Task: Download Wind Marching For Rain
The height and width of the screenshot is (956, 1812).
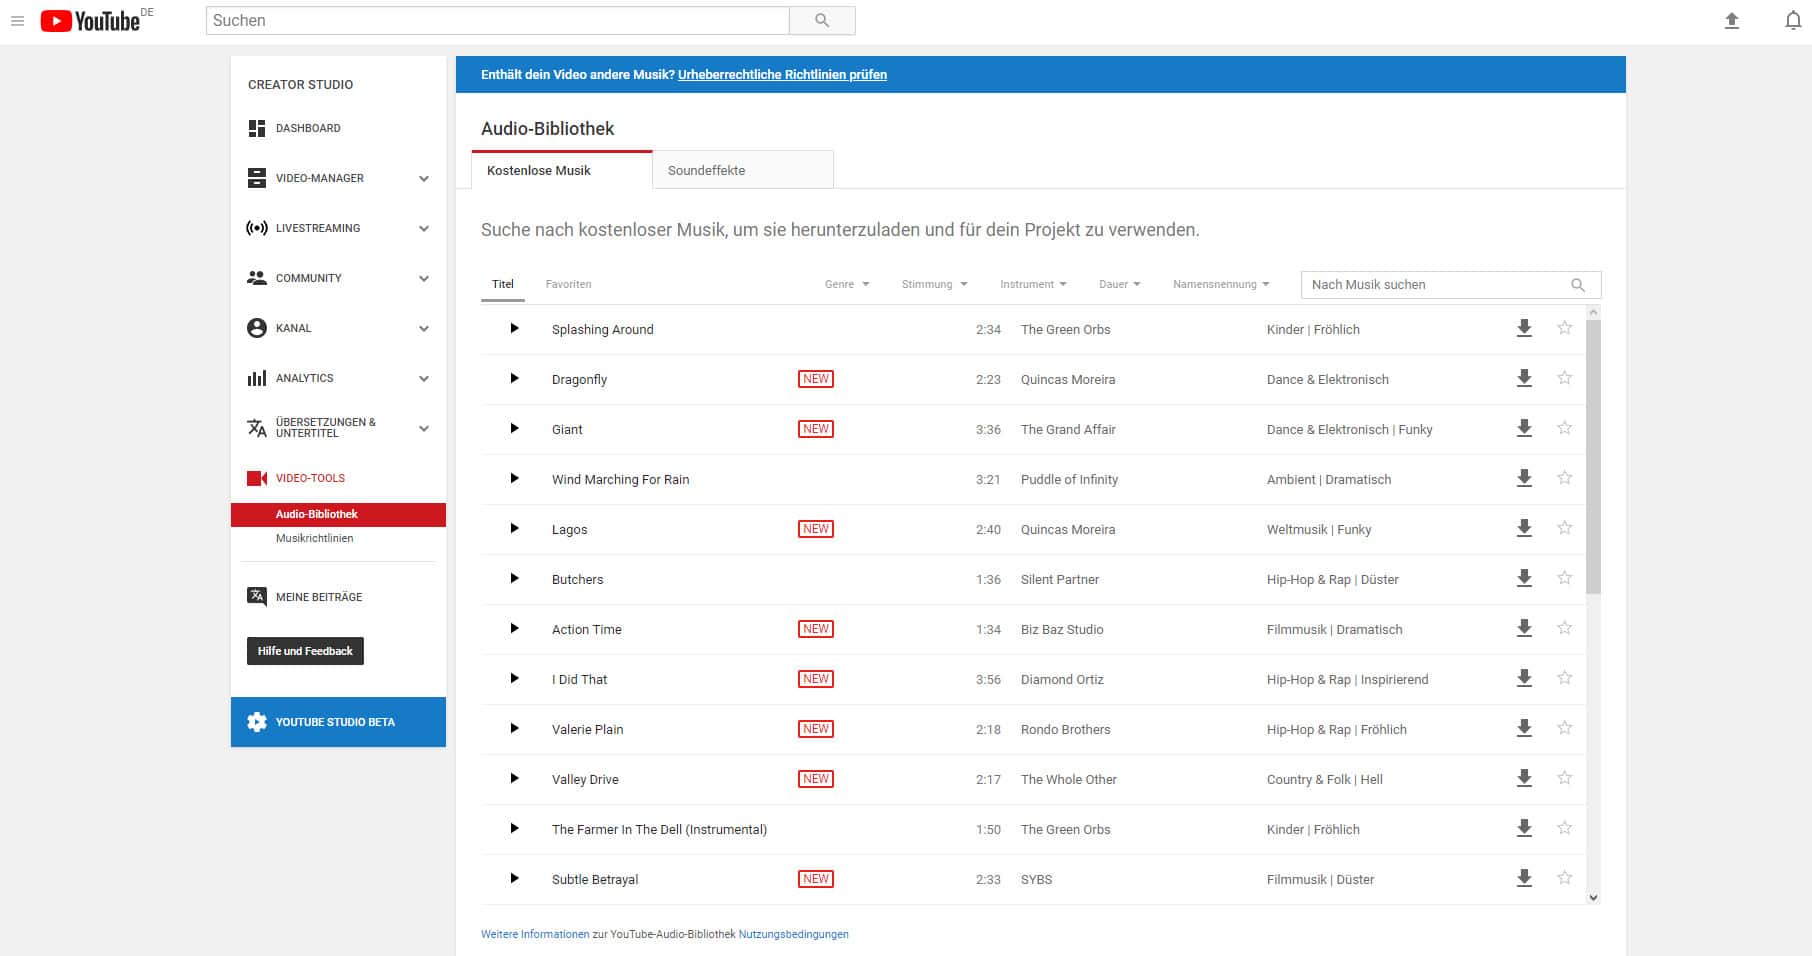Action: click(x=1524, y=478)
